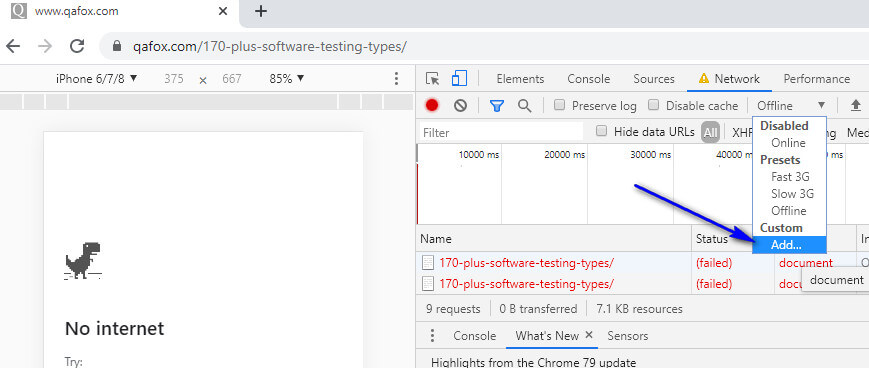Click the browser forward arrow
This screenshot has width=869, height=368.
[45, 46]
